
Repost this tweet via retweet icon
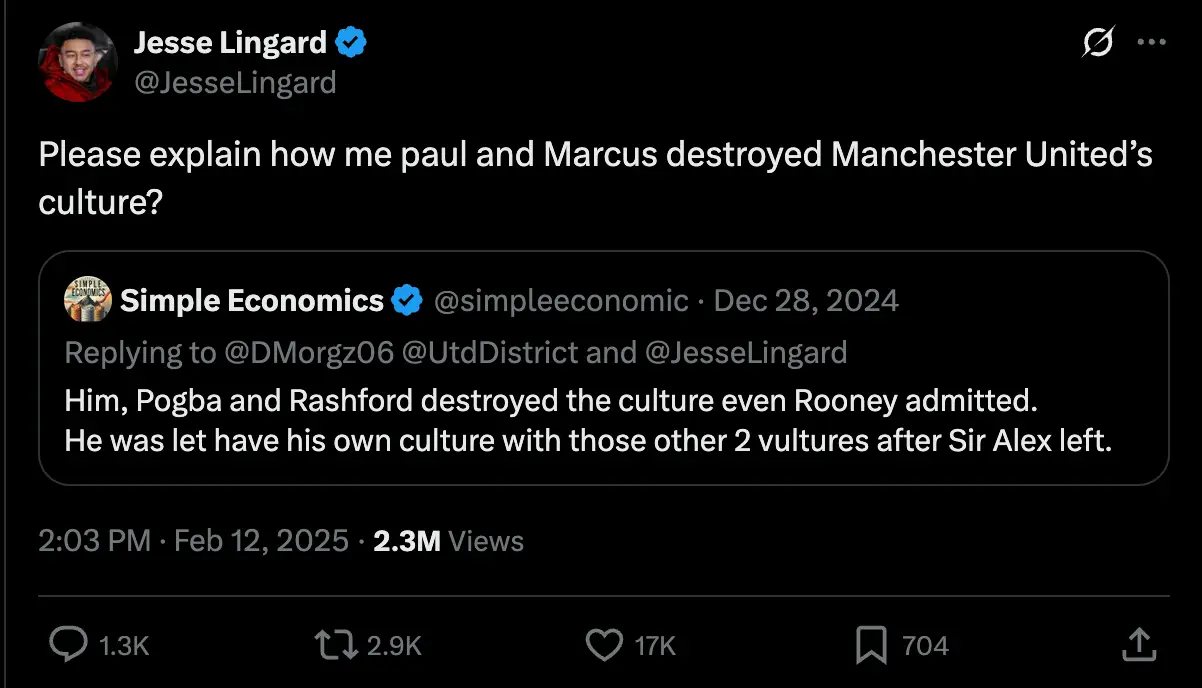(337, 645)
